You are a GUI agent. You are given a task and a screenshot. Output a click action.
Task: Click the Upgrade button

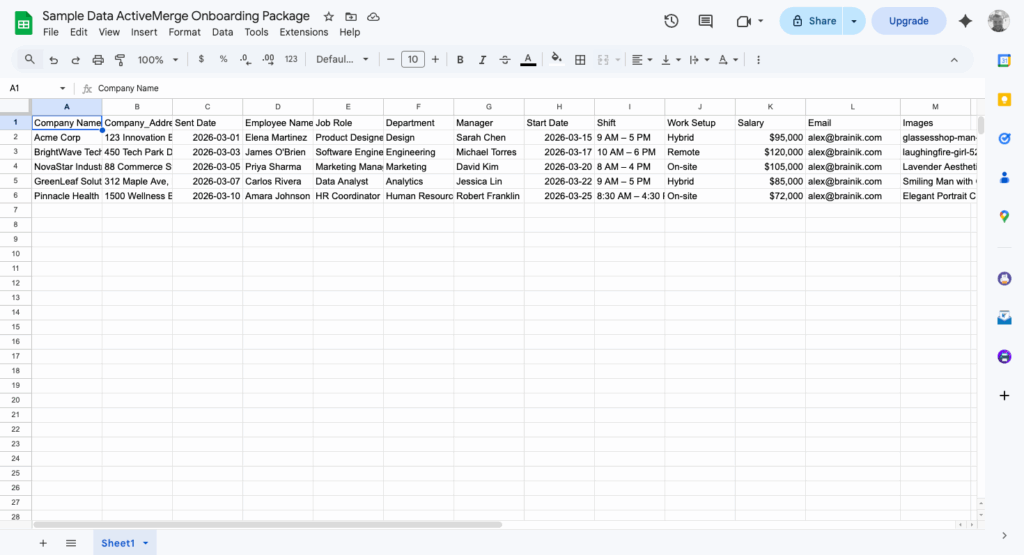(x=908, y=21)
